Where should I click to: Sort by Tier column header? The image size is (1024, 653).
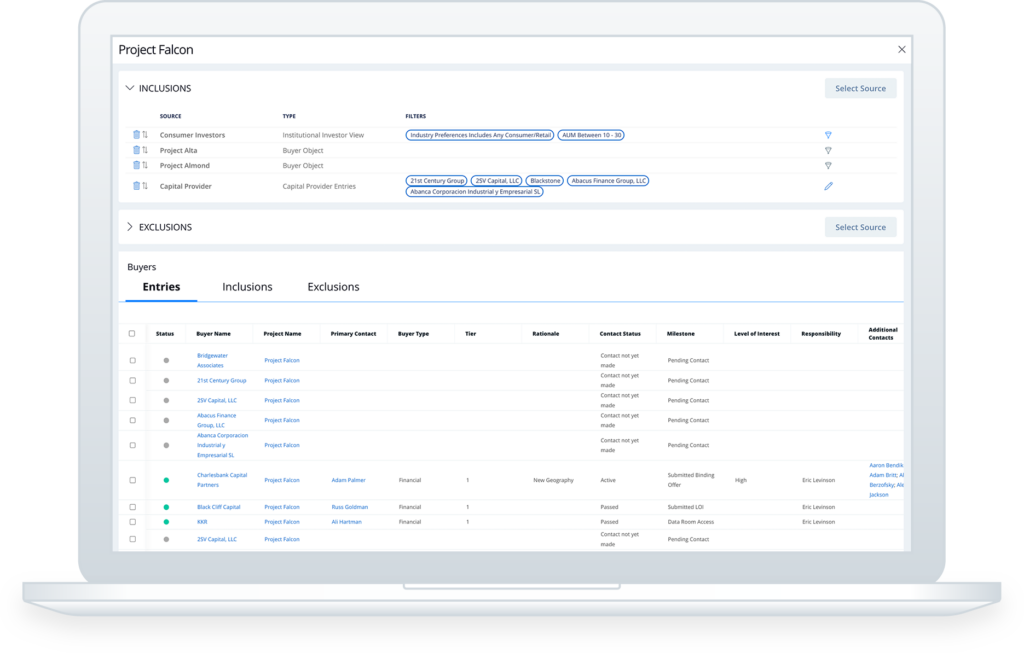[x=470, y=334]
